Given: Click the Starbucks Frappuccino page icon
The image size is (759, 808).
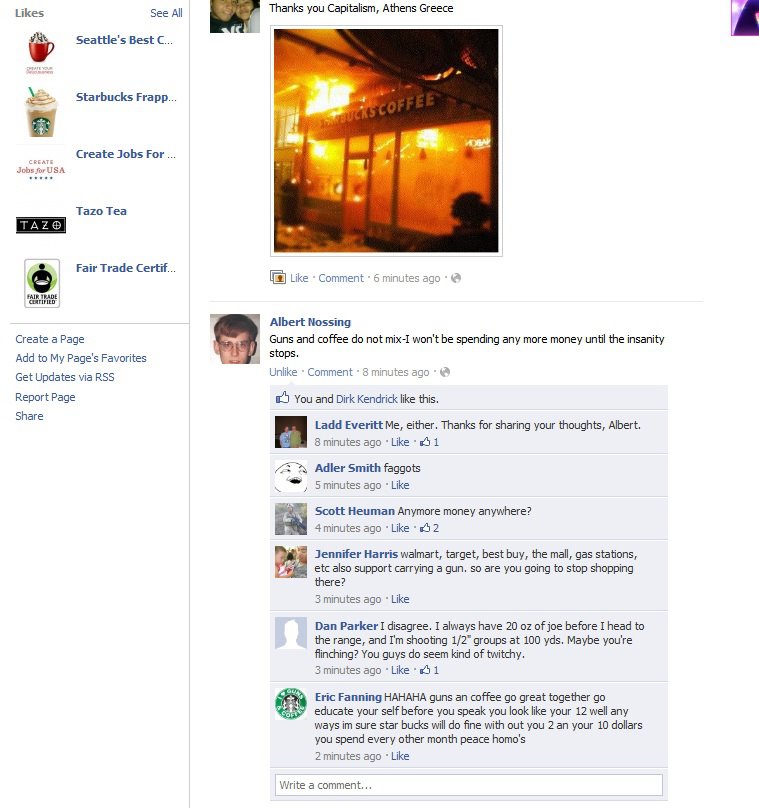Looking at the screenshot, I should [41, 111].
